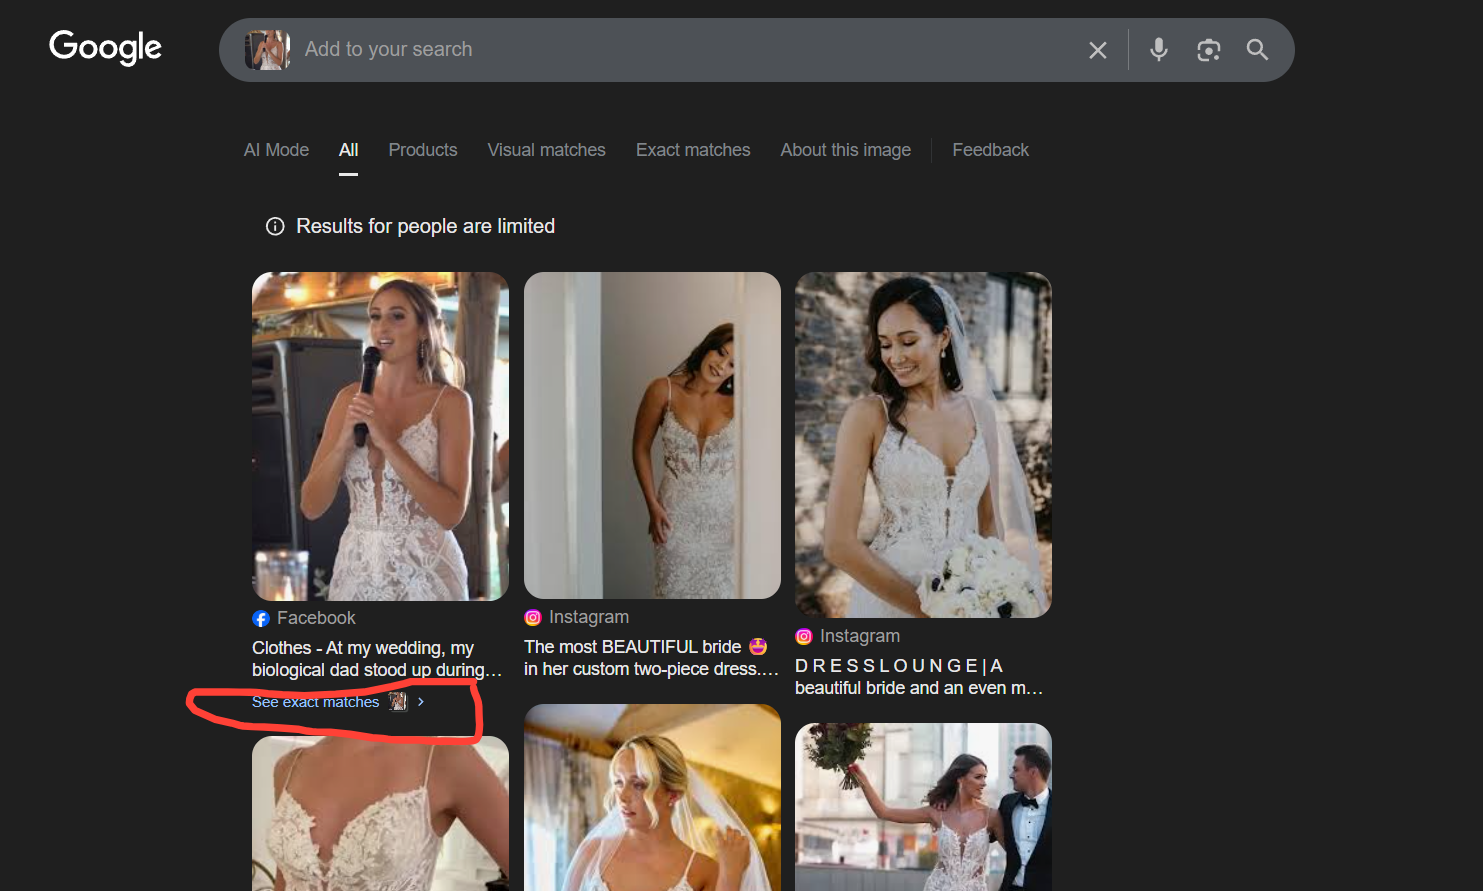
Task: Expand chevron next to See exact matches
Action: tap(421, 702)
